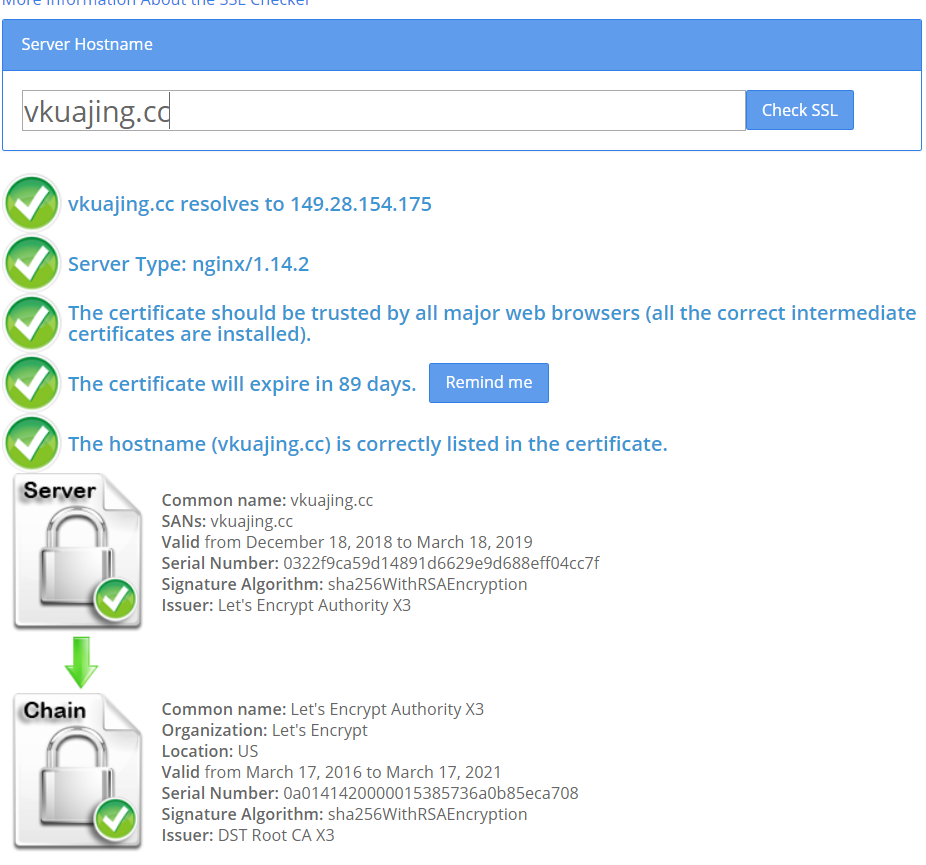Click the green checkmark beside the expiry notice
Viewport: 926px width, 865px height.
(x=32, y=383)
